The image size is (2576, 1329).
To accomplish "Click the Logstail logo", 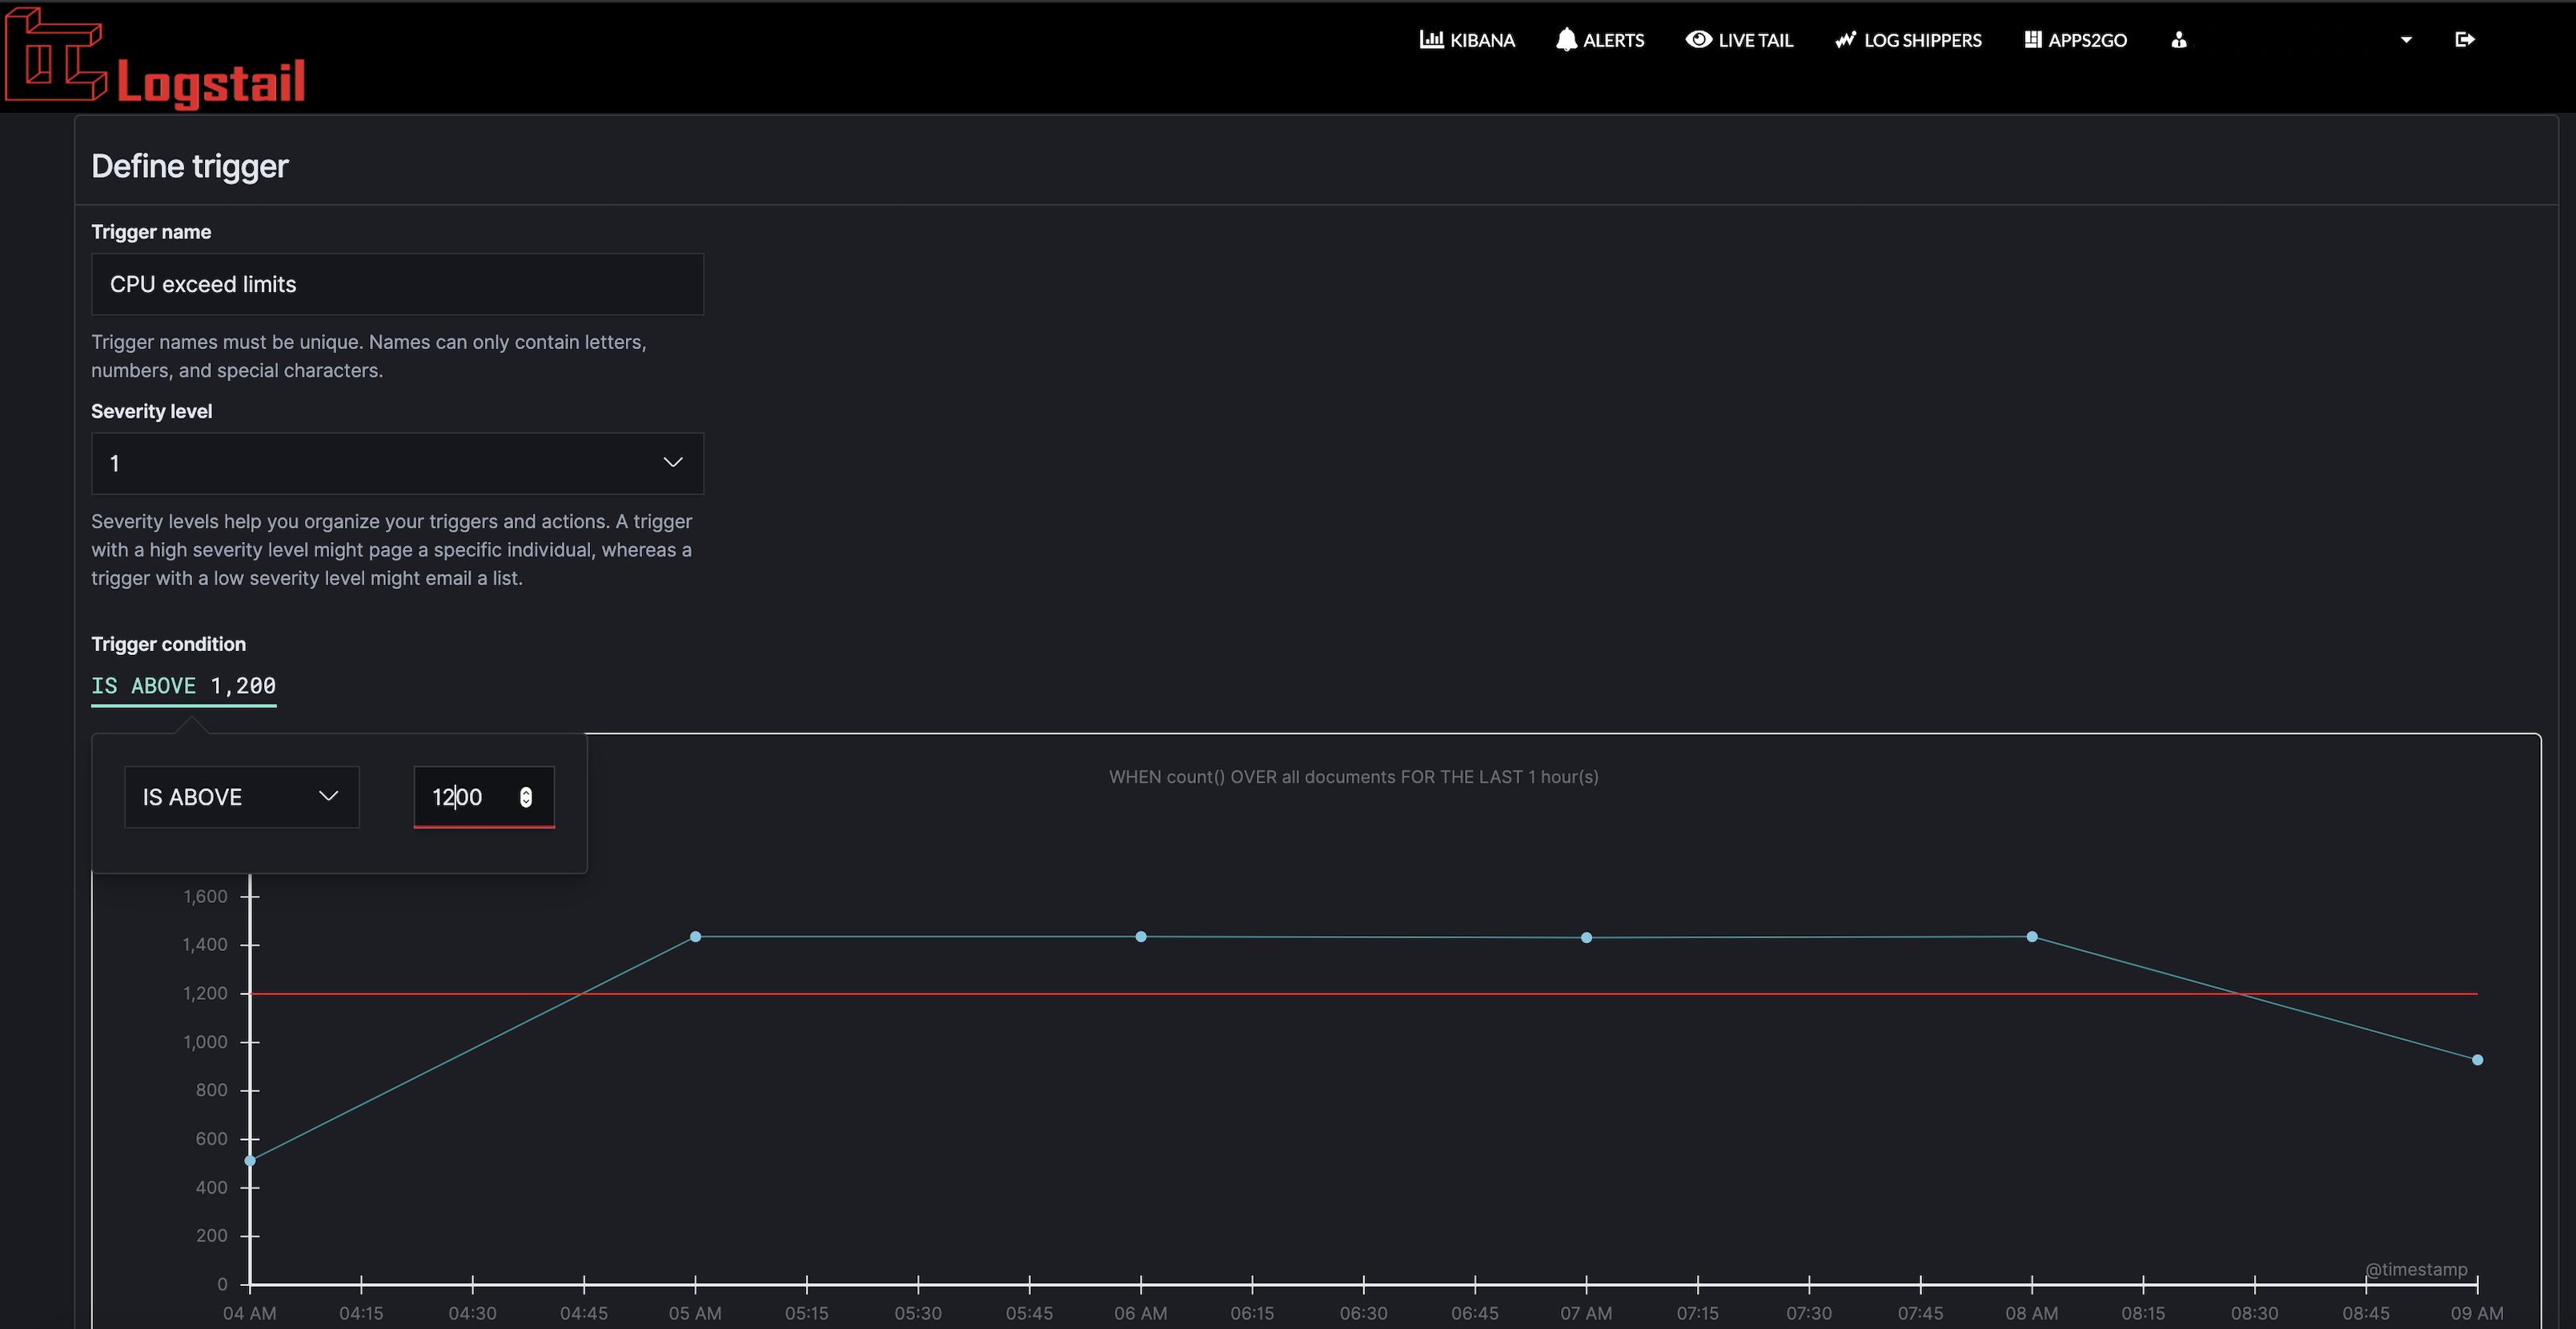I will click(x=155, y=57).
